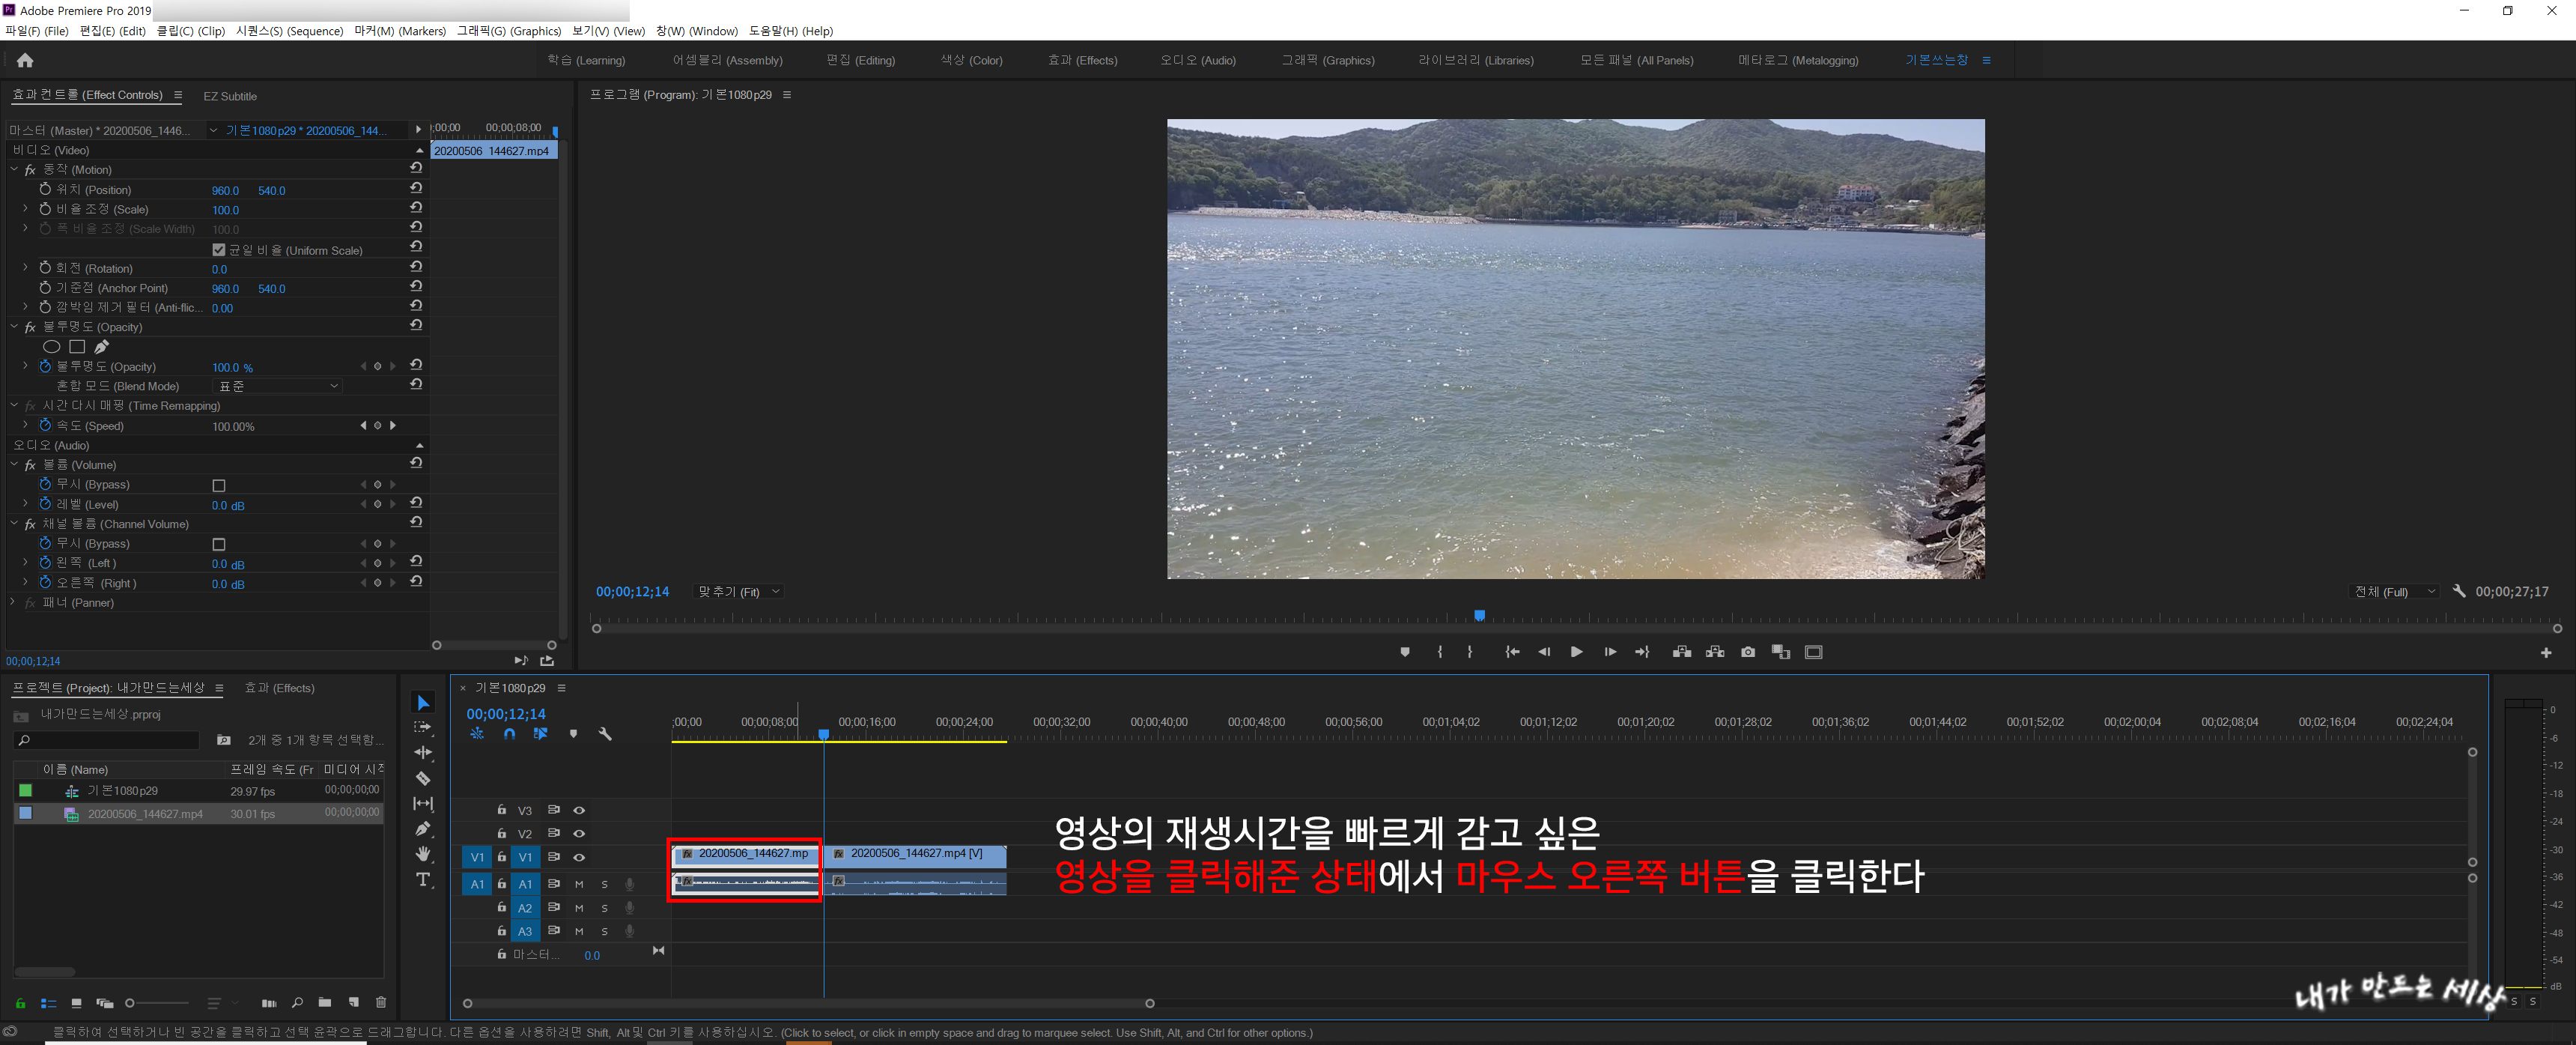Check Volume Bypass checkbox
The image size is (2576, 1045).
coord(219,485)
